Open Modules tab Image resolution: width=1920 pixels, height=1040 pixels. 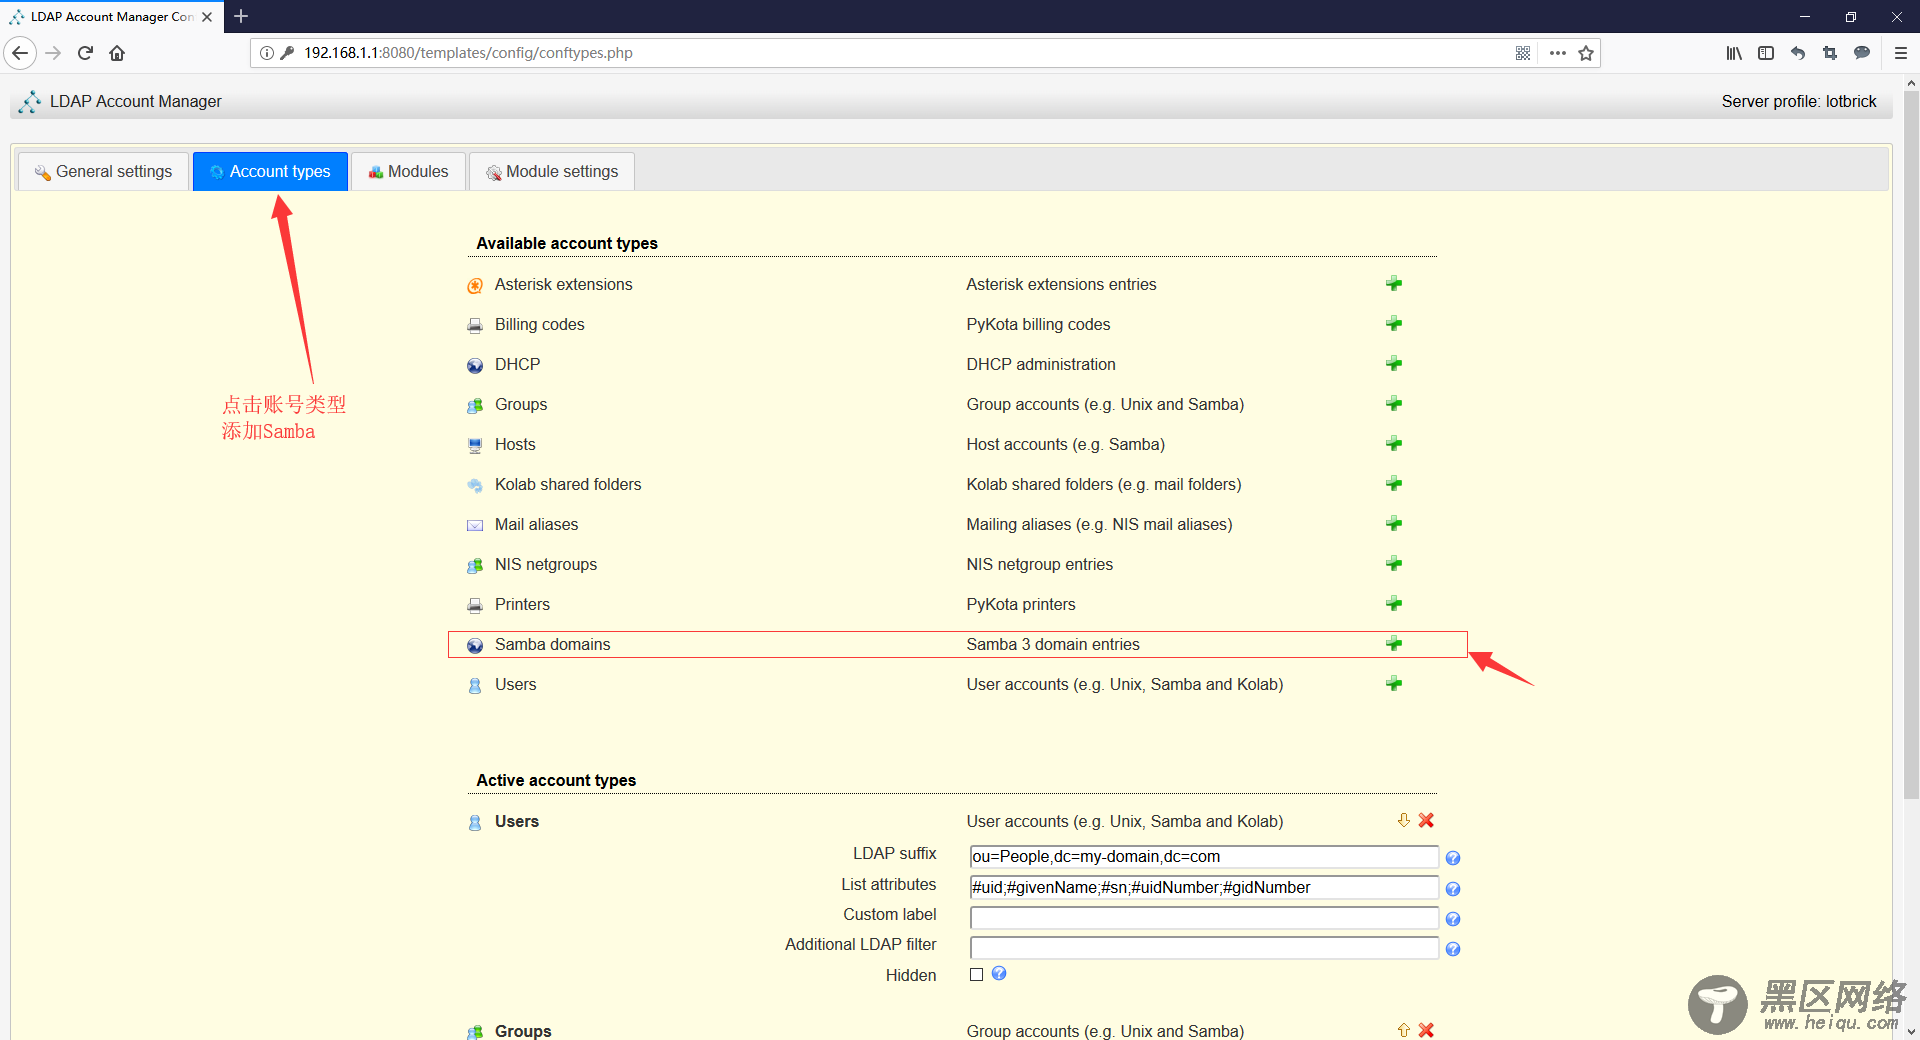tap(408, 171)
